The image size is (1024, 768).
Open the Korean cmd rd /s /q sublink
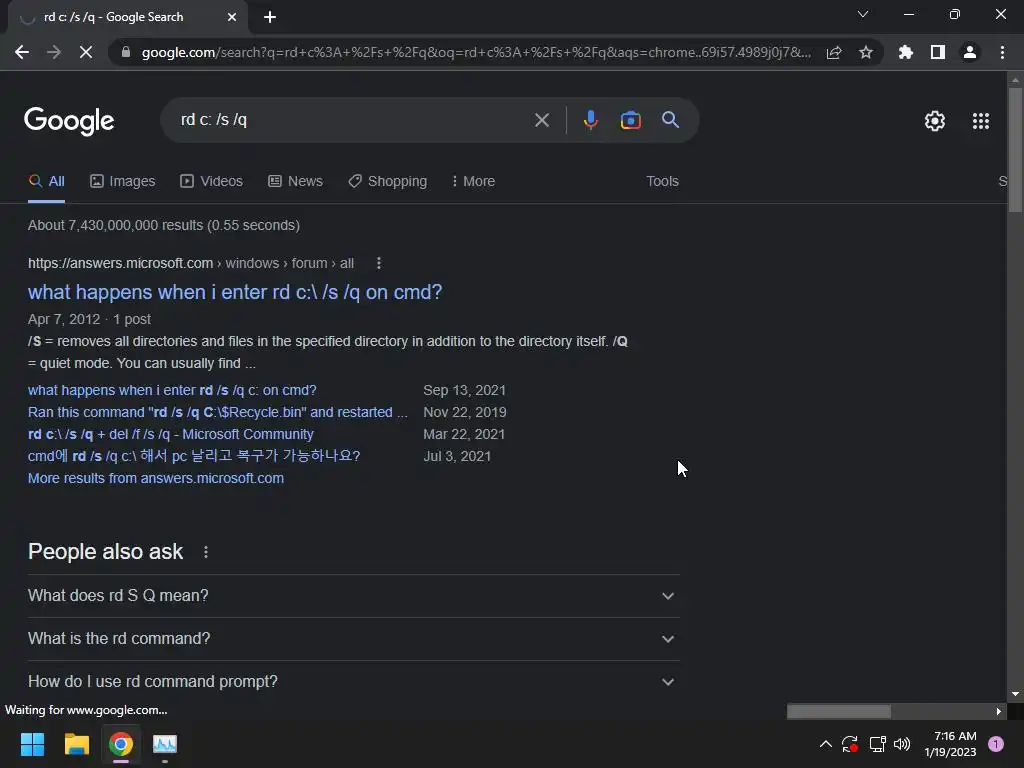pos(194,456)
